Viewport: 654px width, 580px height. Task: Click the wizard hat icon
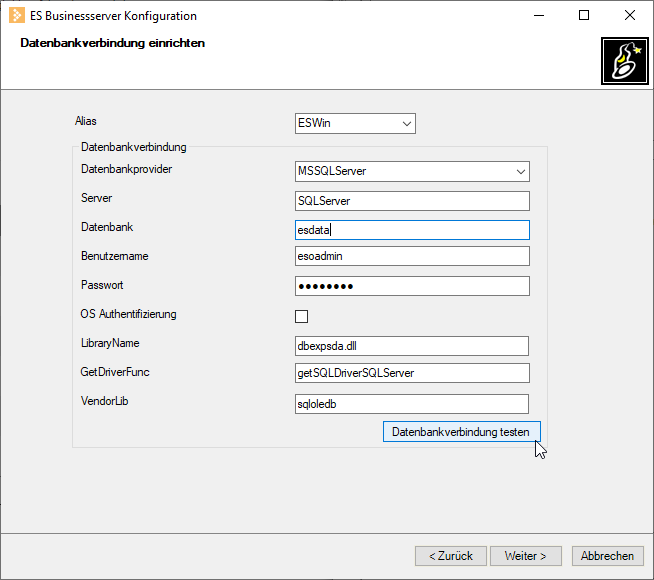pyautogui.click(x=624, y=61)
